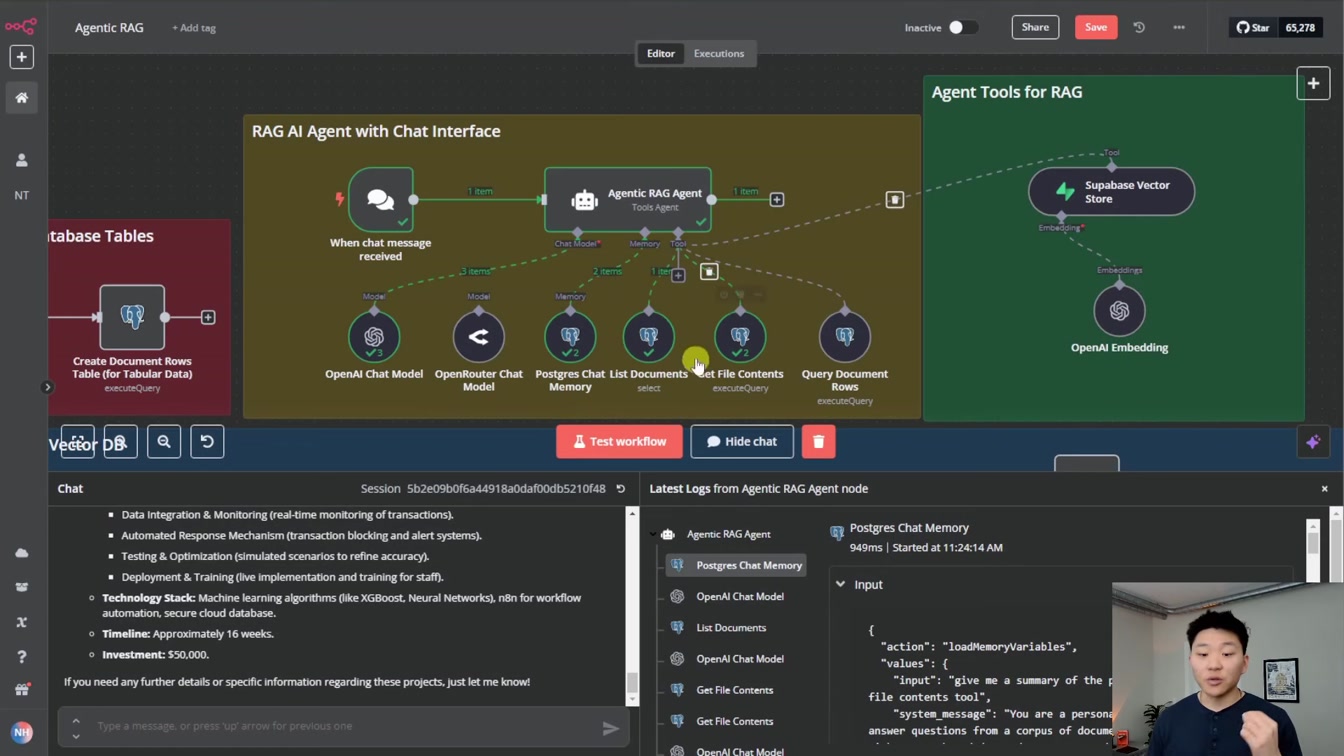Select the Get File Contents canvas node
The height and width of the screenshot is (756, 1344).
click(740, 337)
